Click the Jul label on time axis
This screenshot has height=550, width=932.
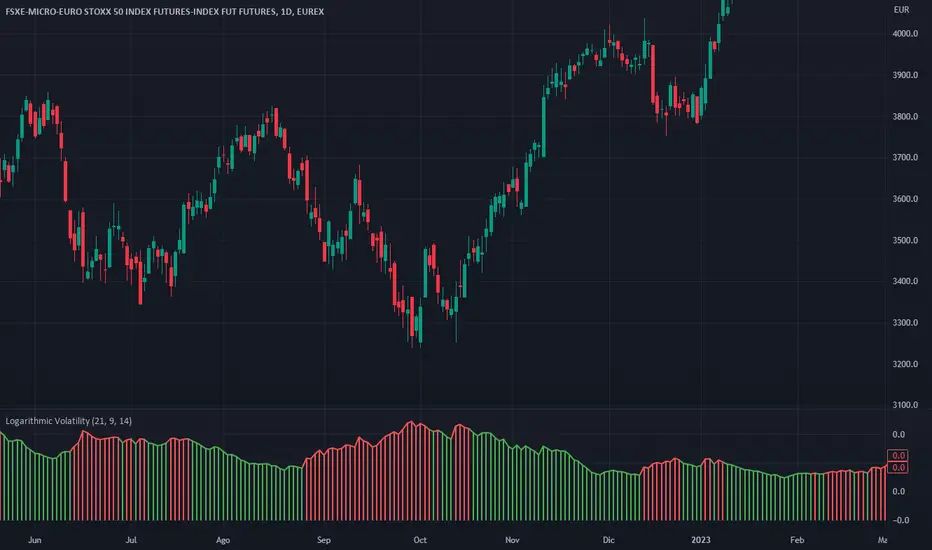(131, 540)
